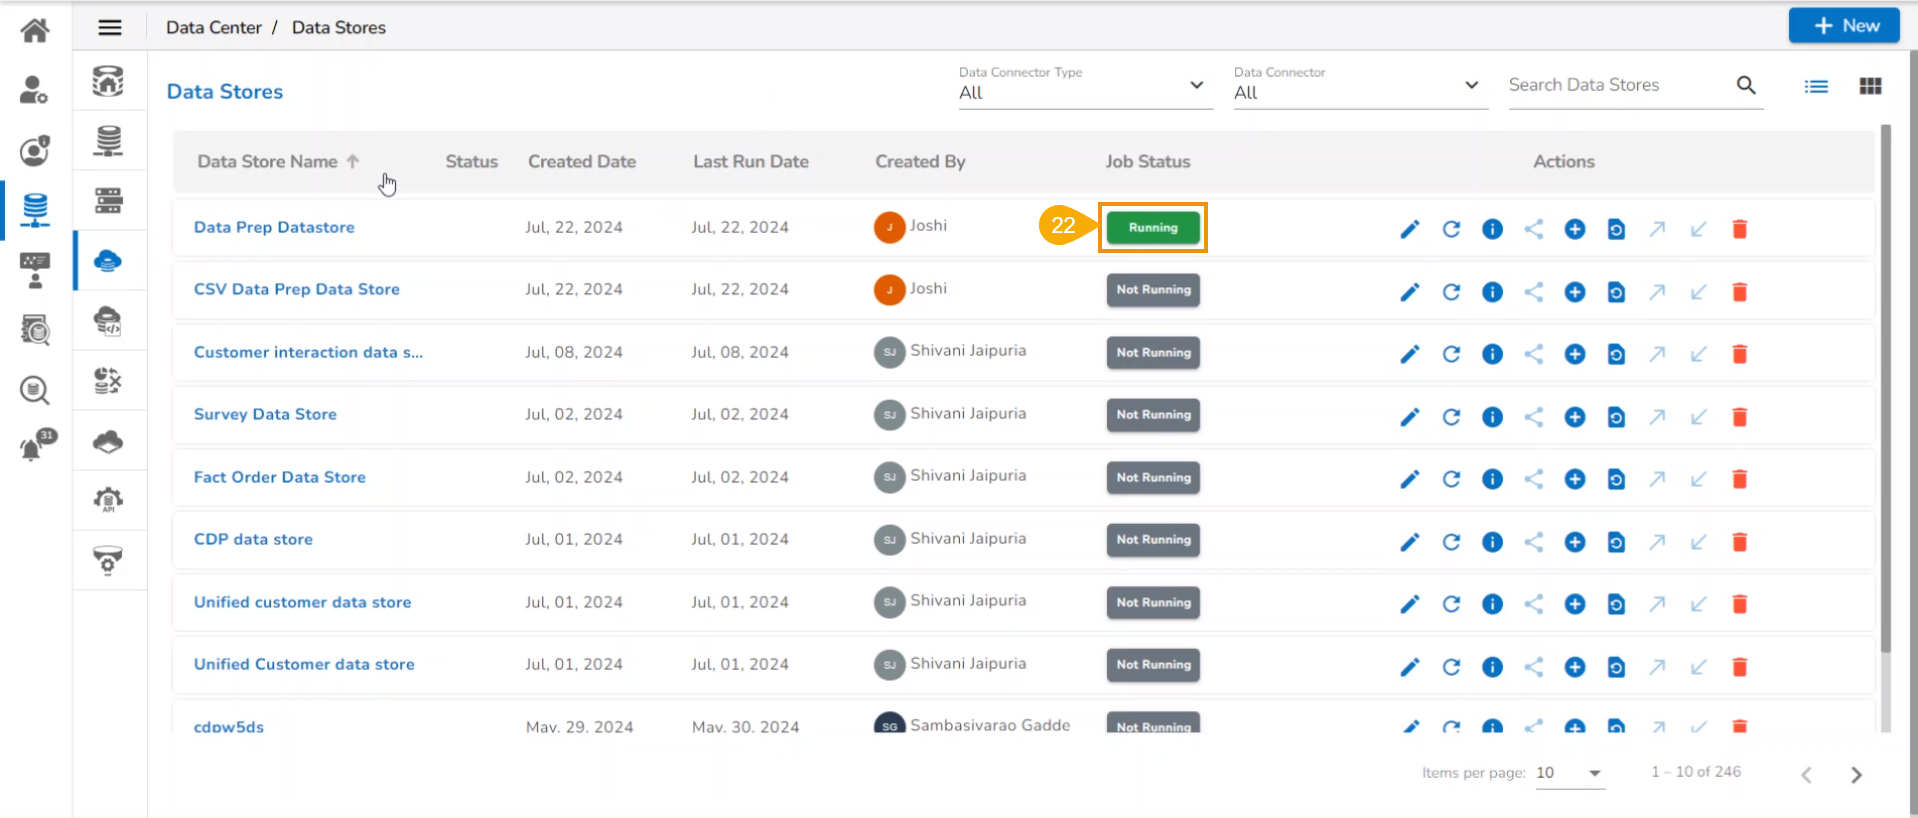The image size is (1918, 818).
Task: Click the Created Date column header
Action: point(582,161)
